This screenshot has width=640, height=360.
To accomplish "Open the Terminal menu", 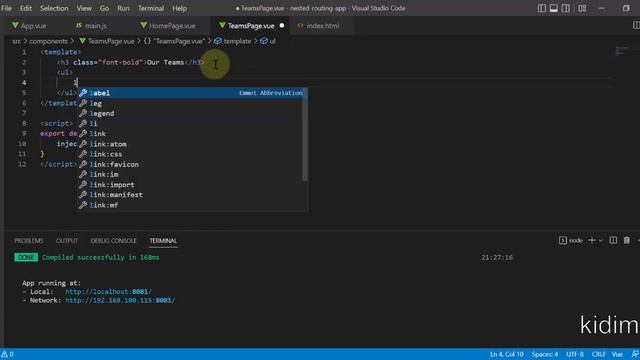I will coord(151,8).
